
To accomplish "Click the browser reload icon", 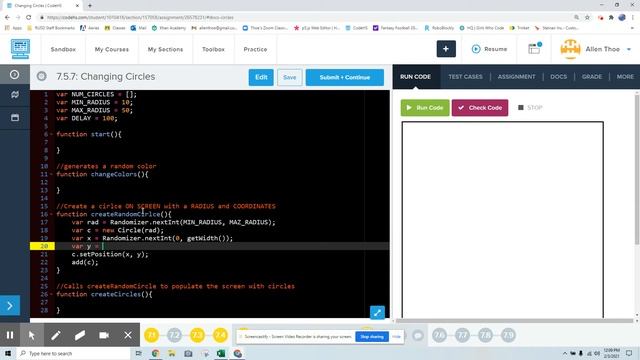I will pos(29,18).
